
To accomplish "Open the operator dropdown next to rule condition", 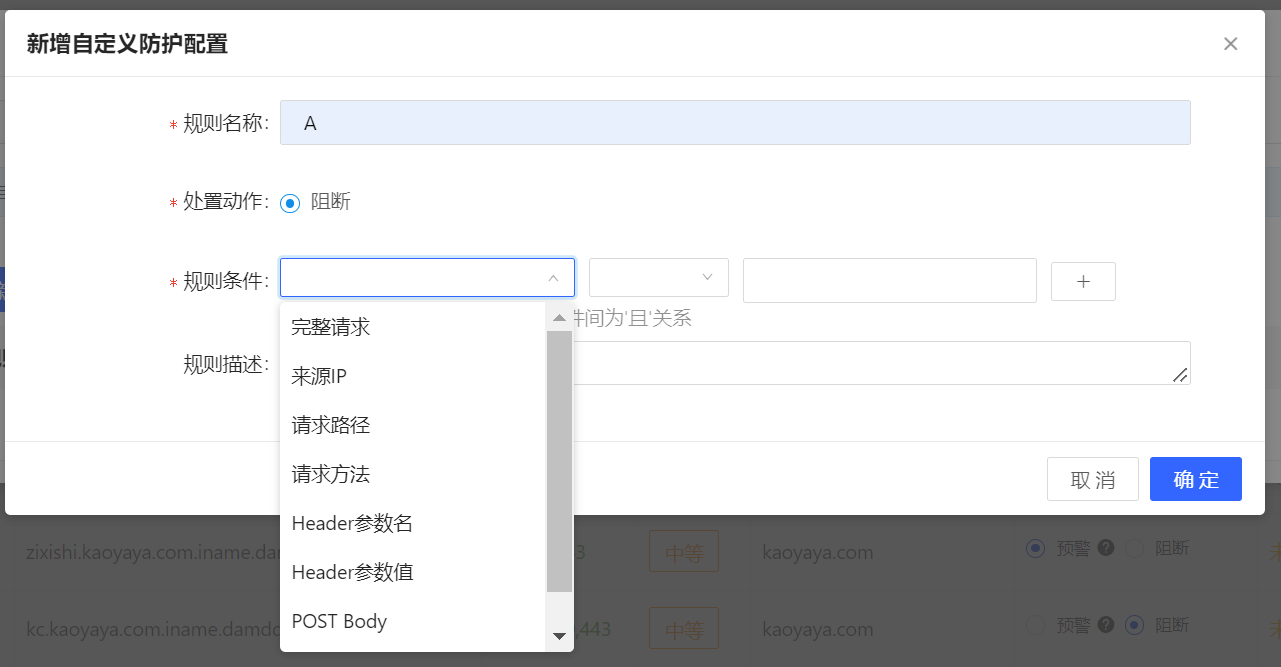I will (659, 277).
